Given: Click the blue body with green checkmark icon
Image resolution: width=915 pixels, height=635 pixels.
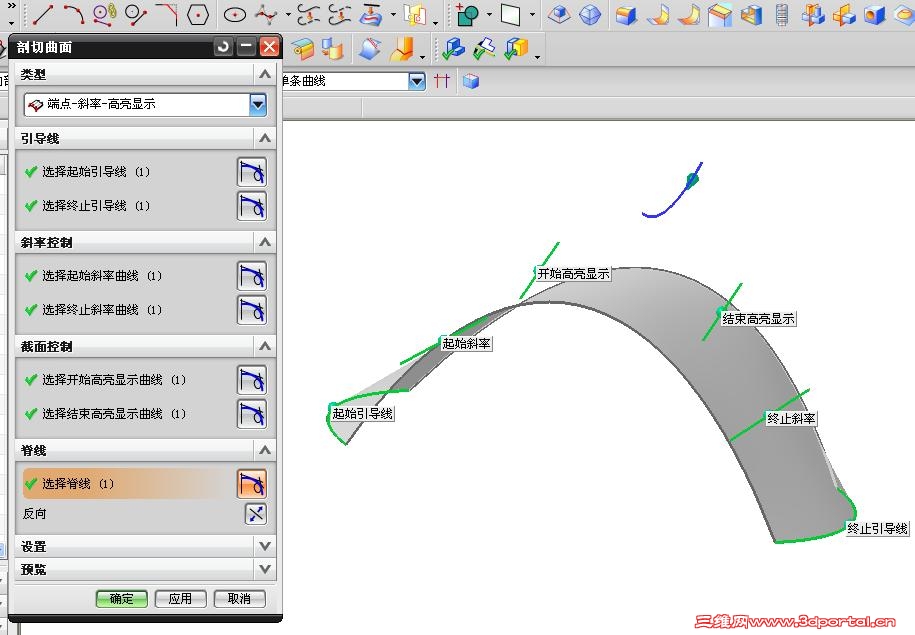Looking at the screenshot, I should [453, 48].
